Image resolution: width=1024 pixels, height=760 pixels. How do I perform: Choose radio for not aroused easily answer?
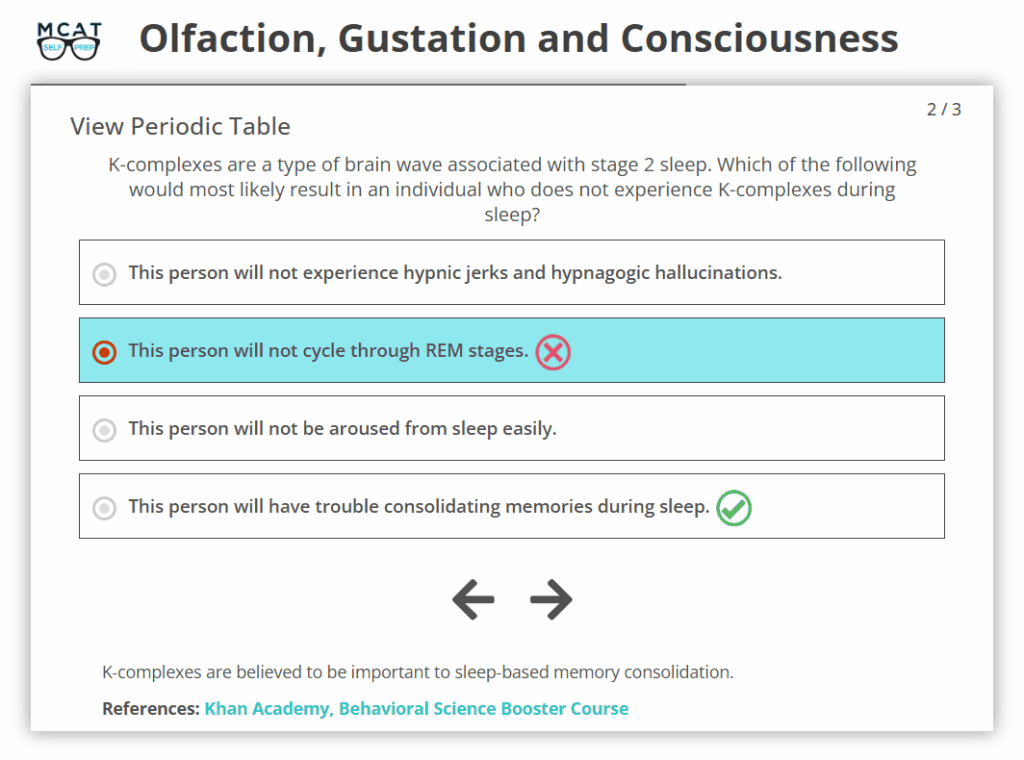coord(104,430)
